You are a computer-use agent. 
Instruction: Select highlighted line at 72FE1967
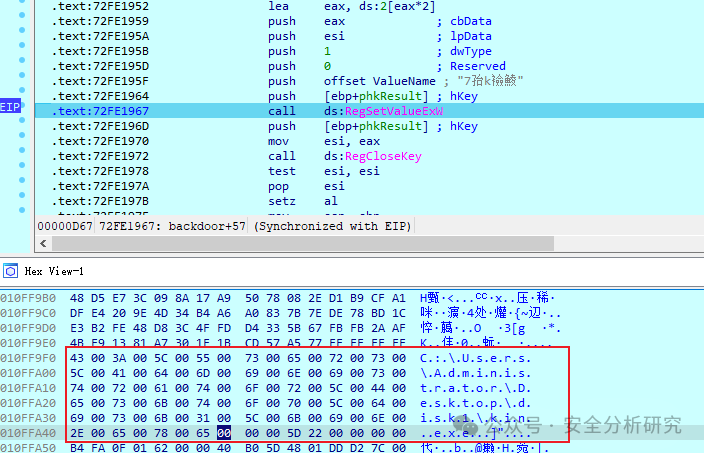point(369,111)
